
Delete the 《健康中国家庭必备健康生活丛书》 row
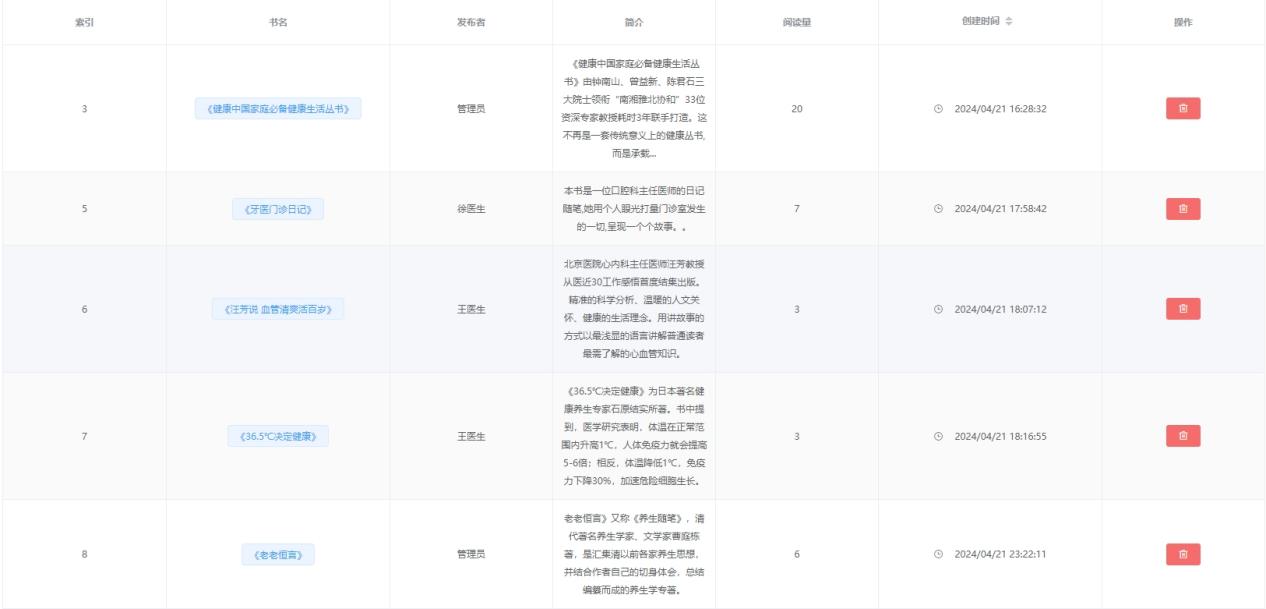coord(1183,109)
